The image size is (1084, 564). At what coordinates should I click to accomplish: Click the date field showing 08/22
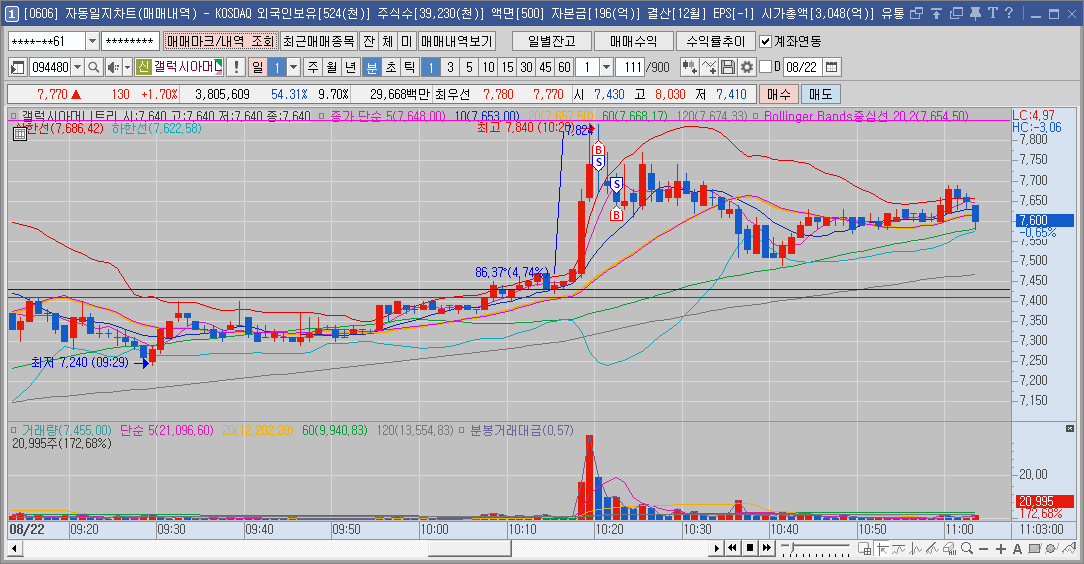802,67
